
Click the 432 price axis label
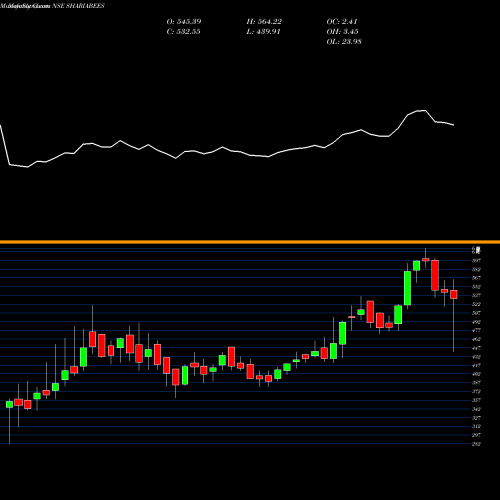[x=476, y=356]
